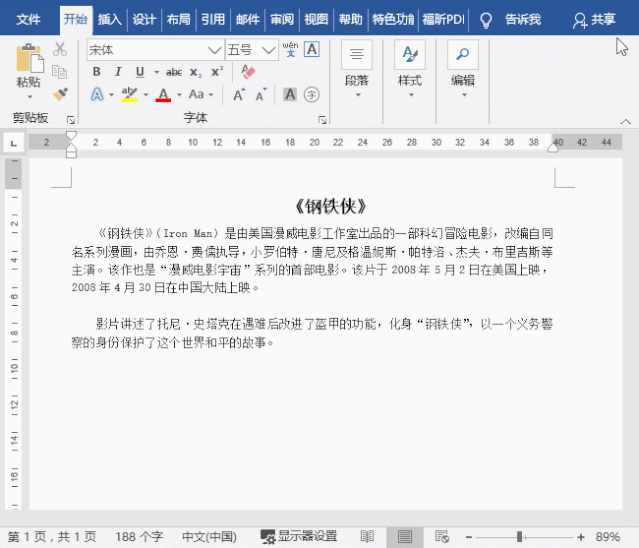Click the page count 第1页,共1页
The height and width of the screenshot is (548, 639).
click(52, 537)
